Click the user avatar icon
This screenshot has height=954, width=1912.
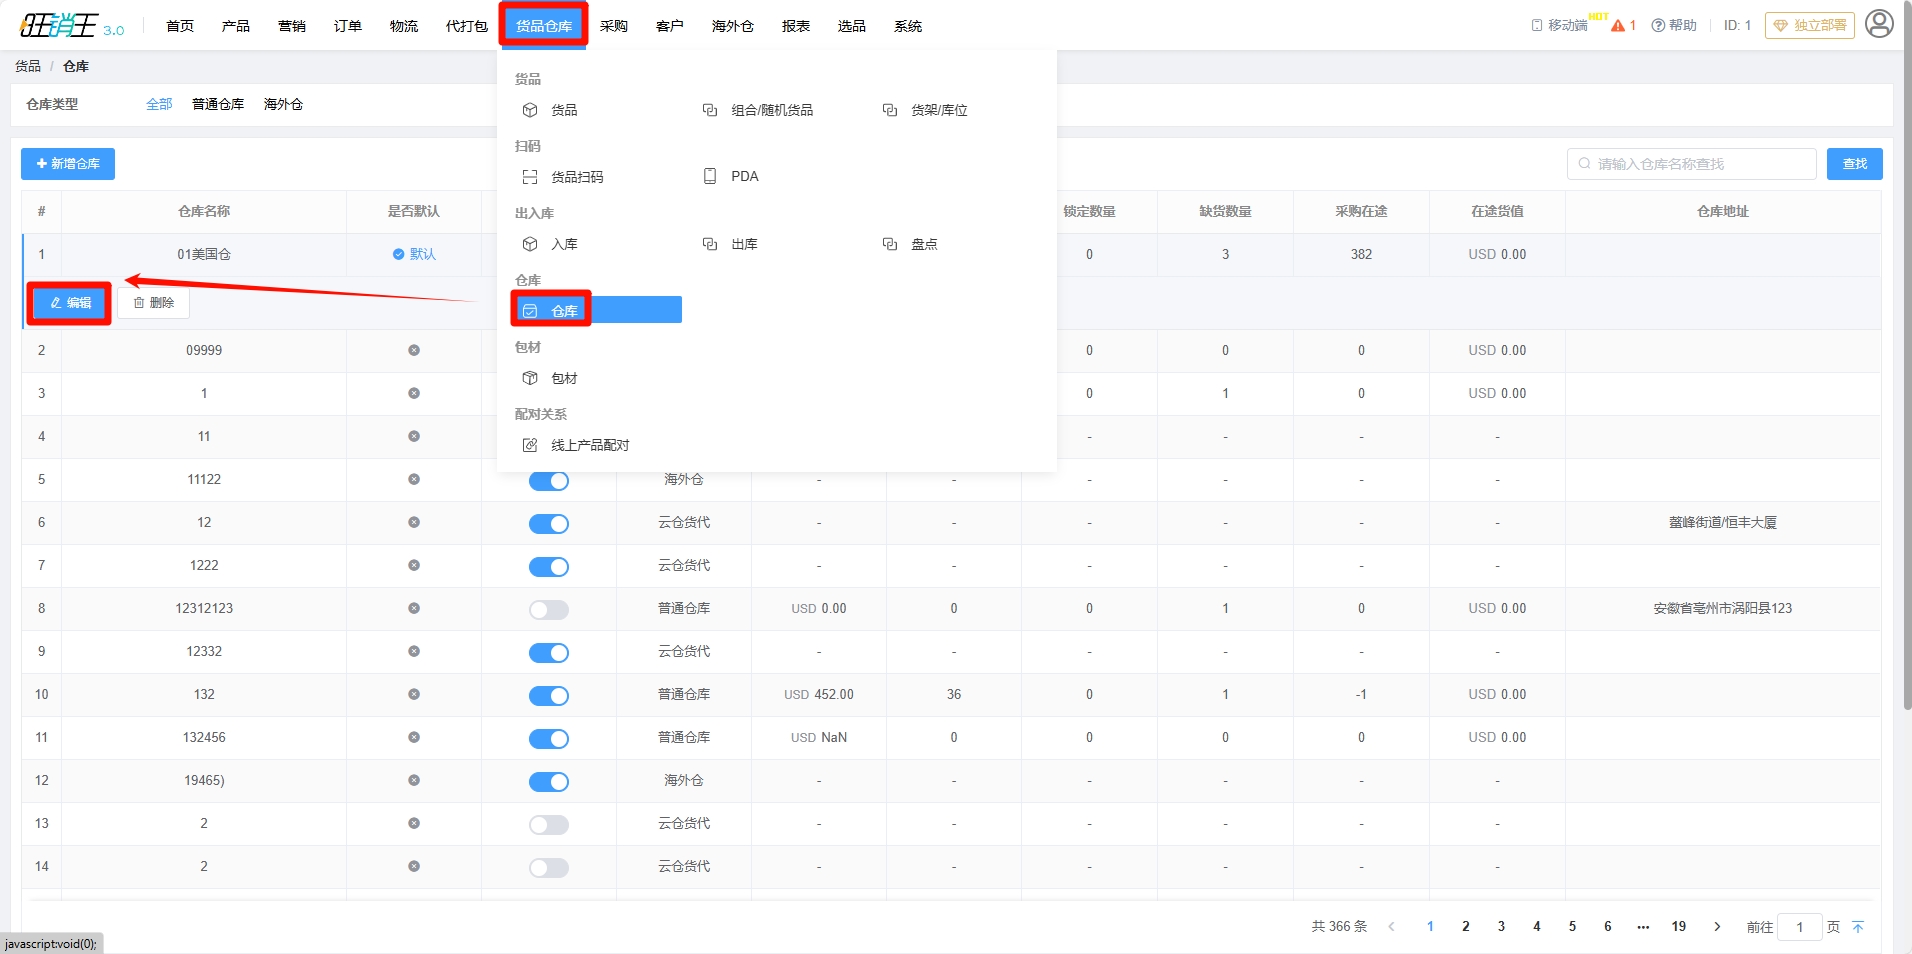tap(1879, 24)
